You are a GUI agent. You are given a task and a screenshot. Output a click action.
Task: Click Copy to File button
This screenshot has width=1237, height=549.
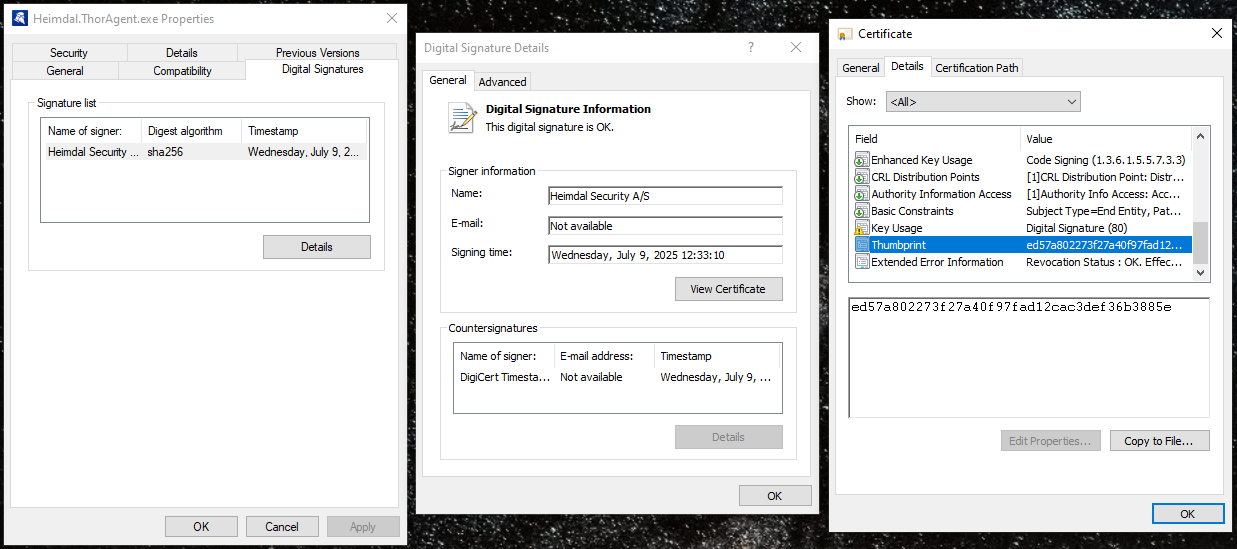tap(1159, 441)
